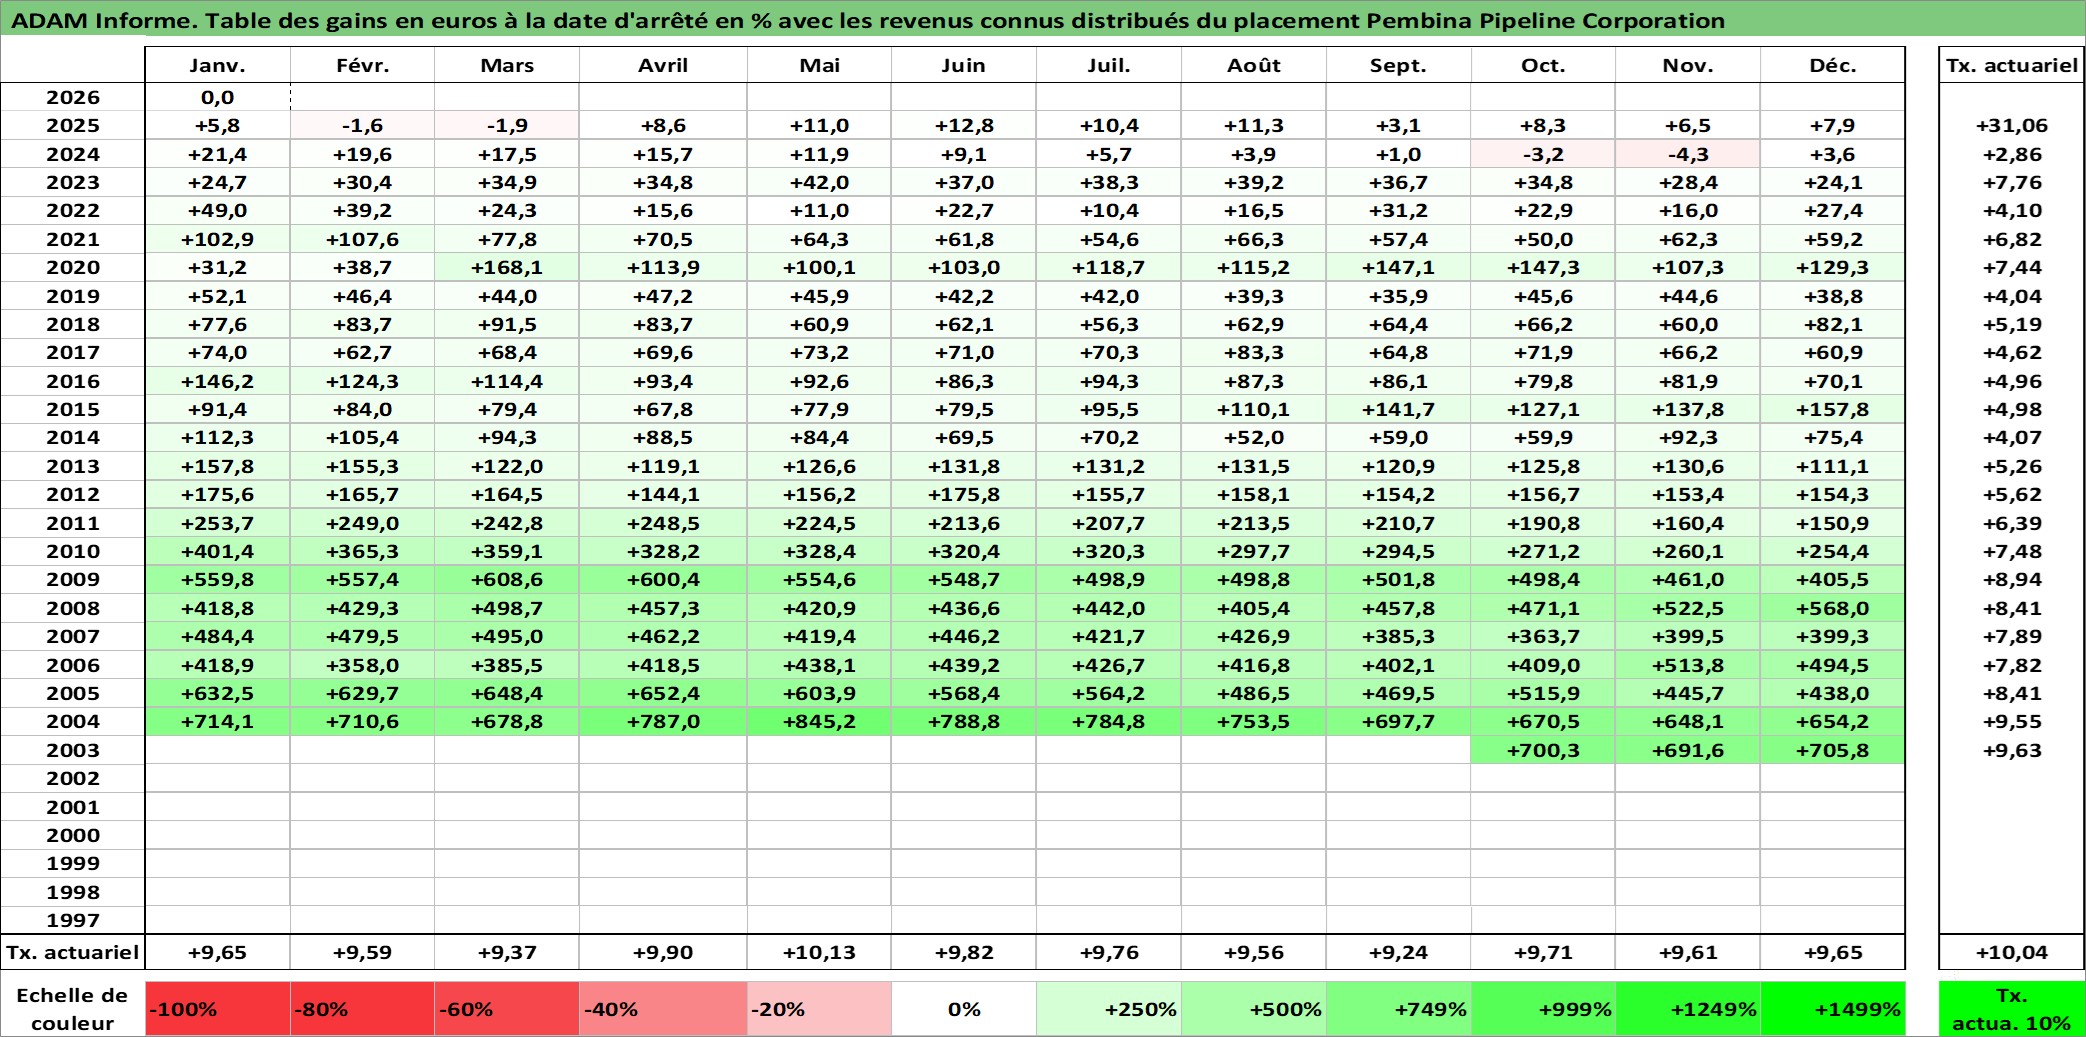2086x1037 pixels.
Task: Select the +250% light green swatch
Action: pos(1109,1009)
